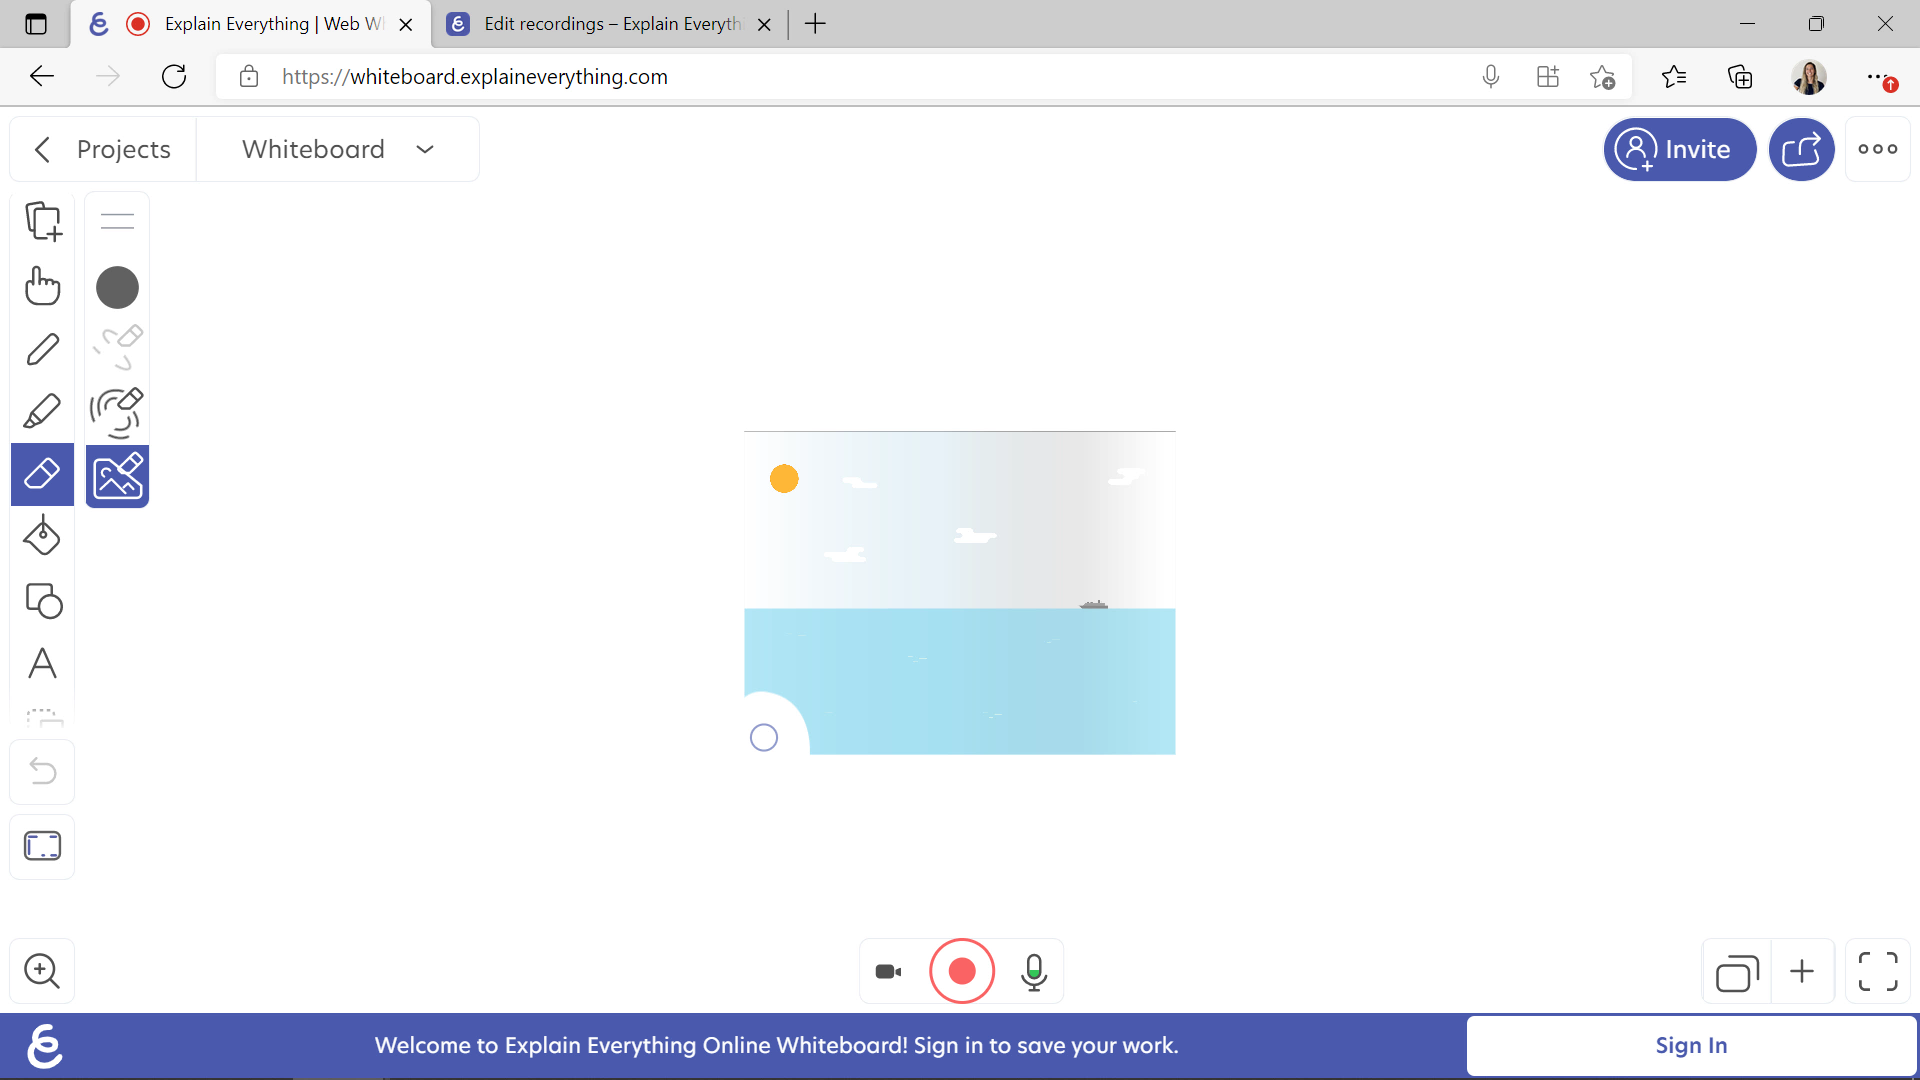Select the dark gray color swatch
The width and height of the screenshot is (1920, 1080).
(117, 287)
